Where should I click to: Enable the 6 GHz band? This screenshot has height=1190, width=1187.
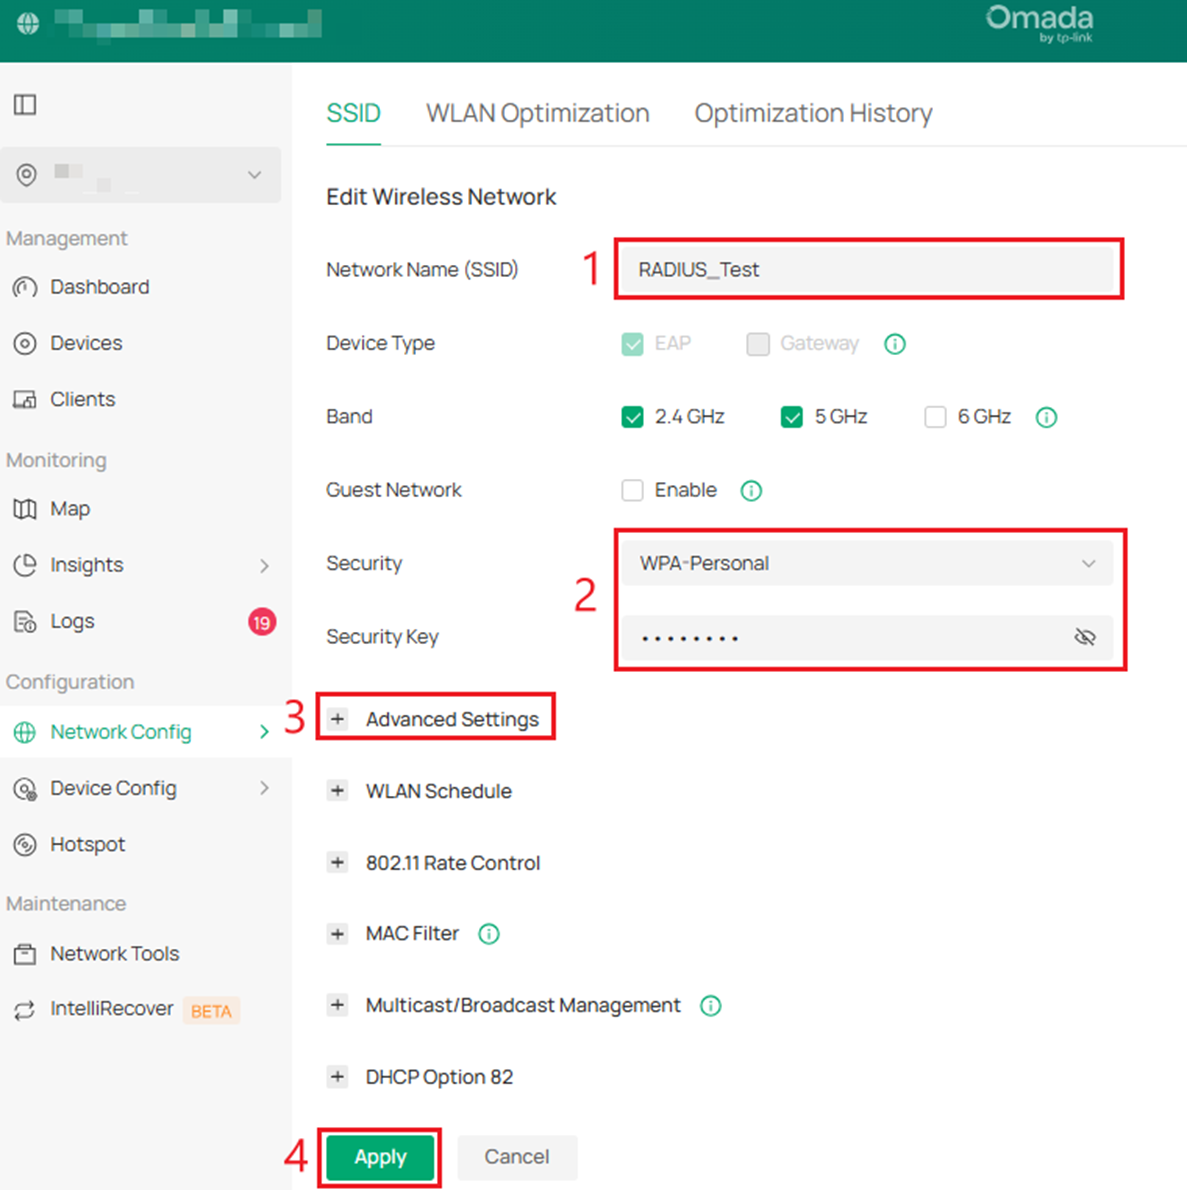935,417
